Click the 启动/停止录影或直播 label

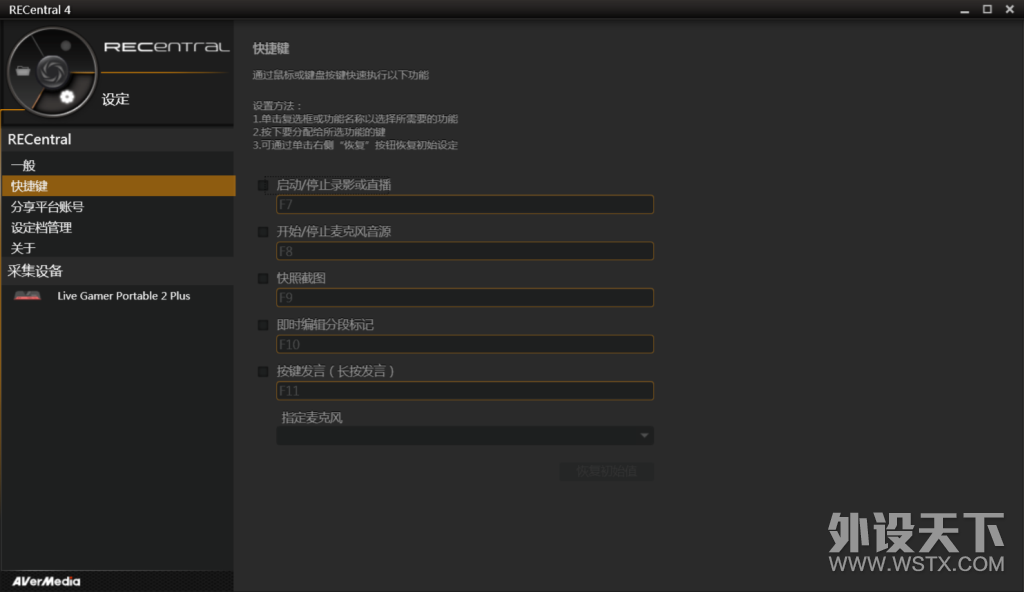tap(334, 185)
